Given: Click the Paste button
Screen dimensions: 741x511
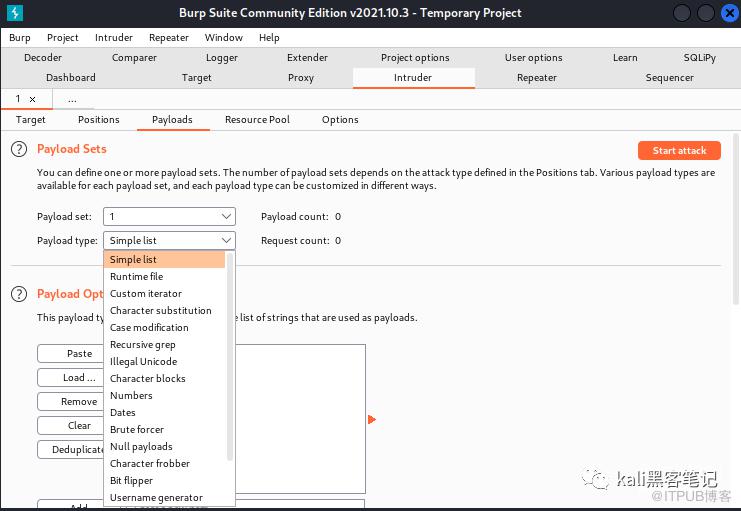Looking at the screenshot, I should click(79, 354).
